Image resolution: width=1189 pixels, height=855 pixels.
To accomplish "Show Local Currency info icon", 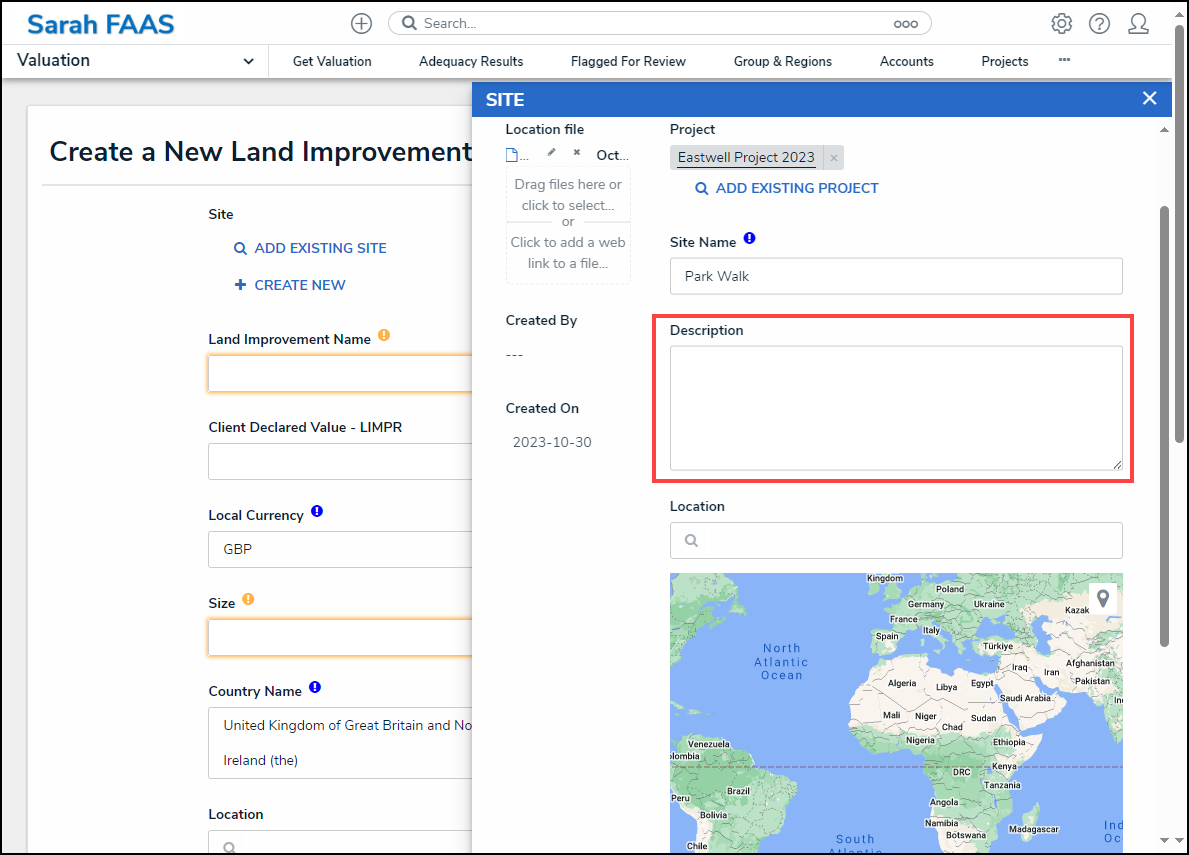I will point(317,511).
